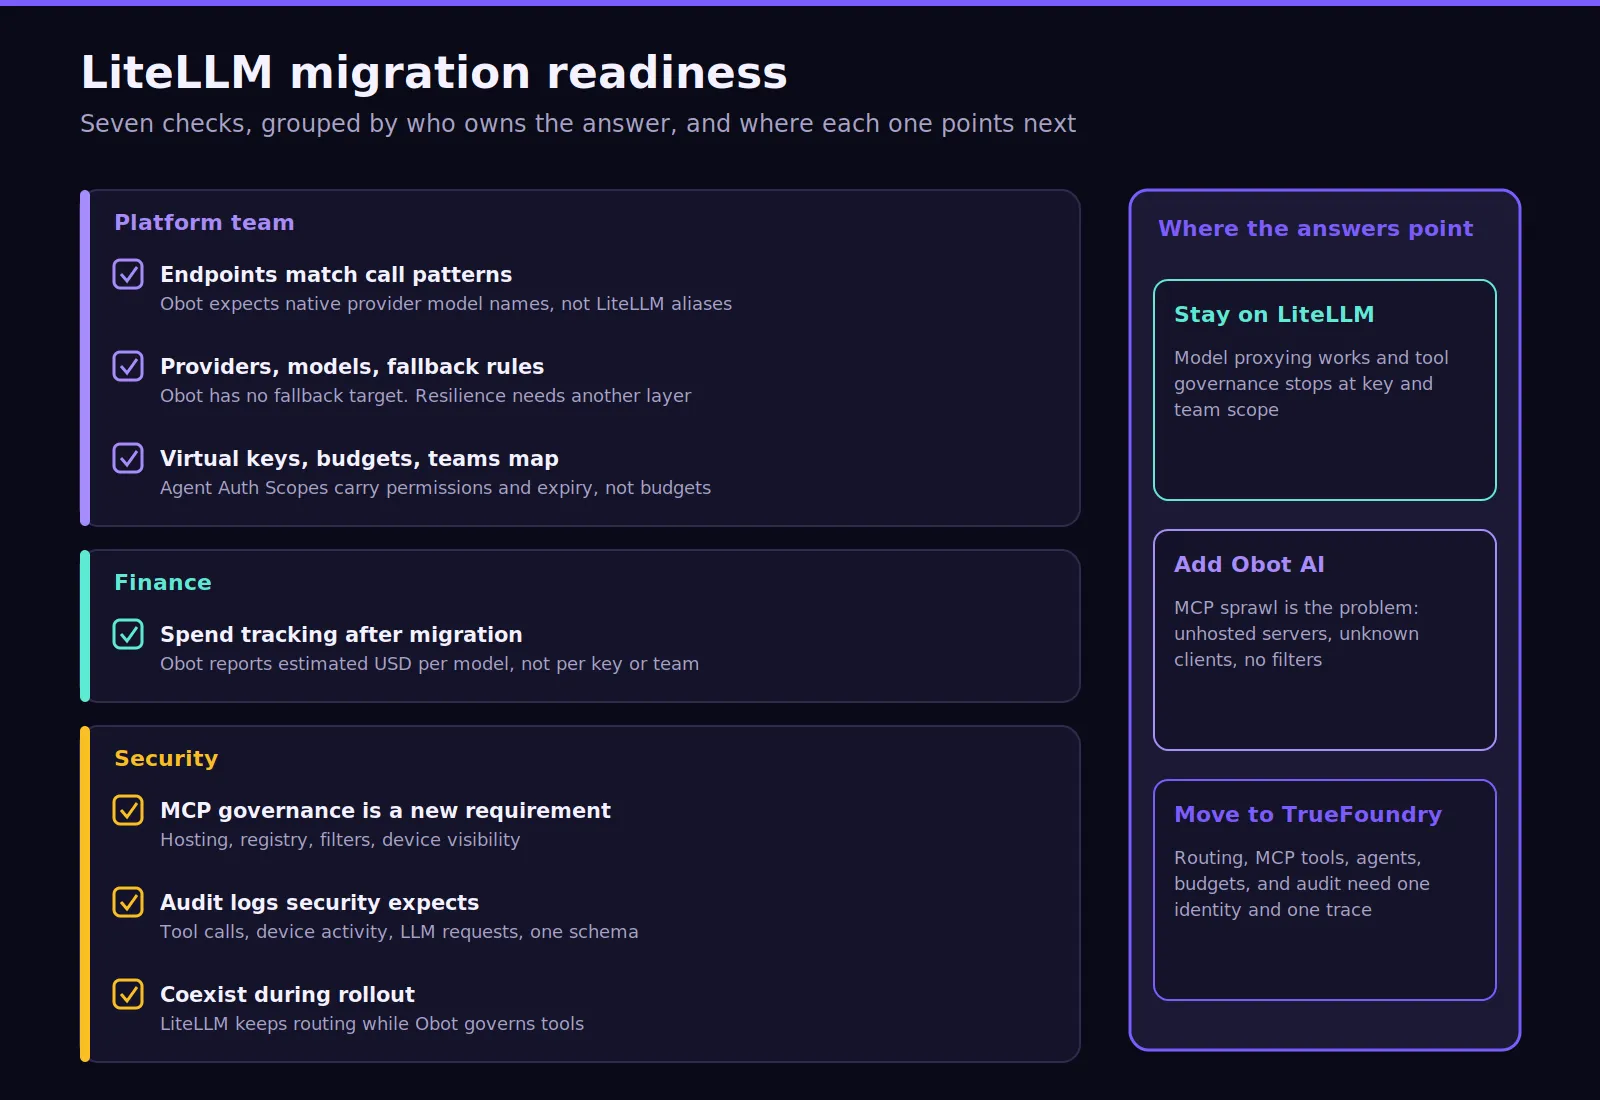1600x1100 pixels.
Task: Click the Finance heading
Action: (x=163, y=582)
